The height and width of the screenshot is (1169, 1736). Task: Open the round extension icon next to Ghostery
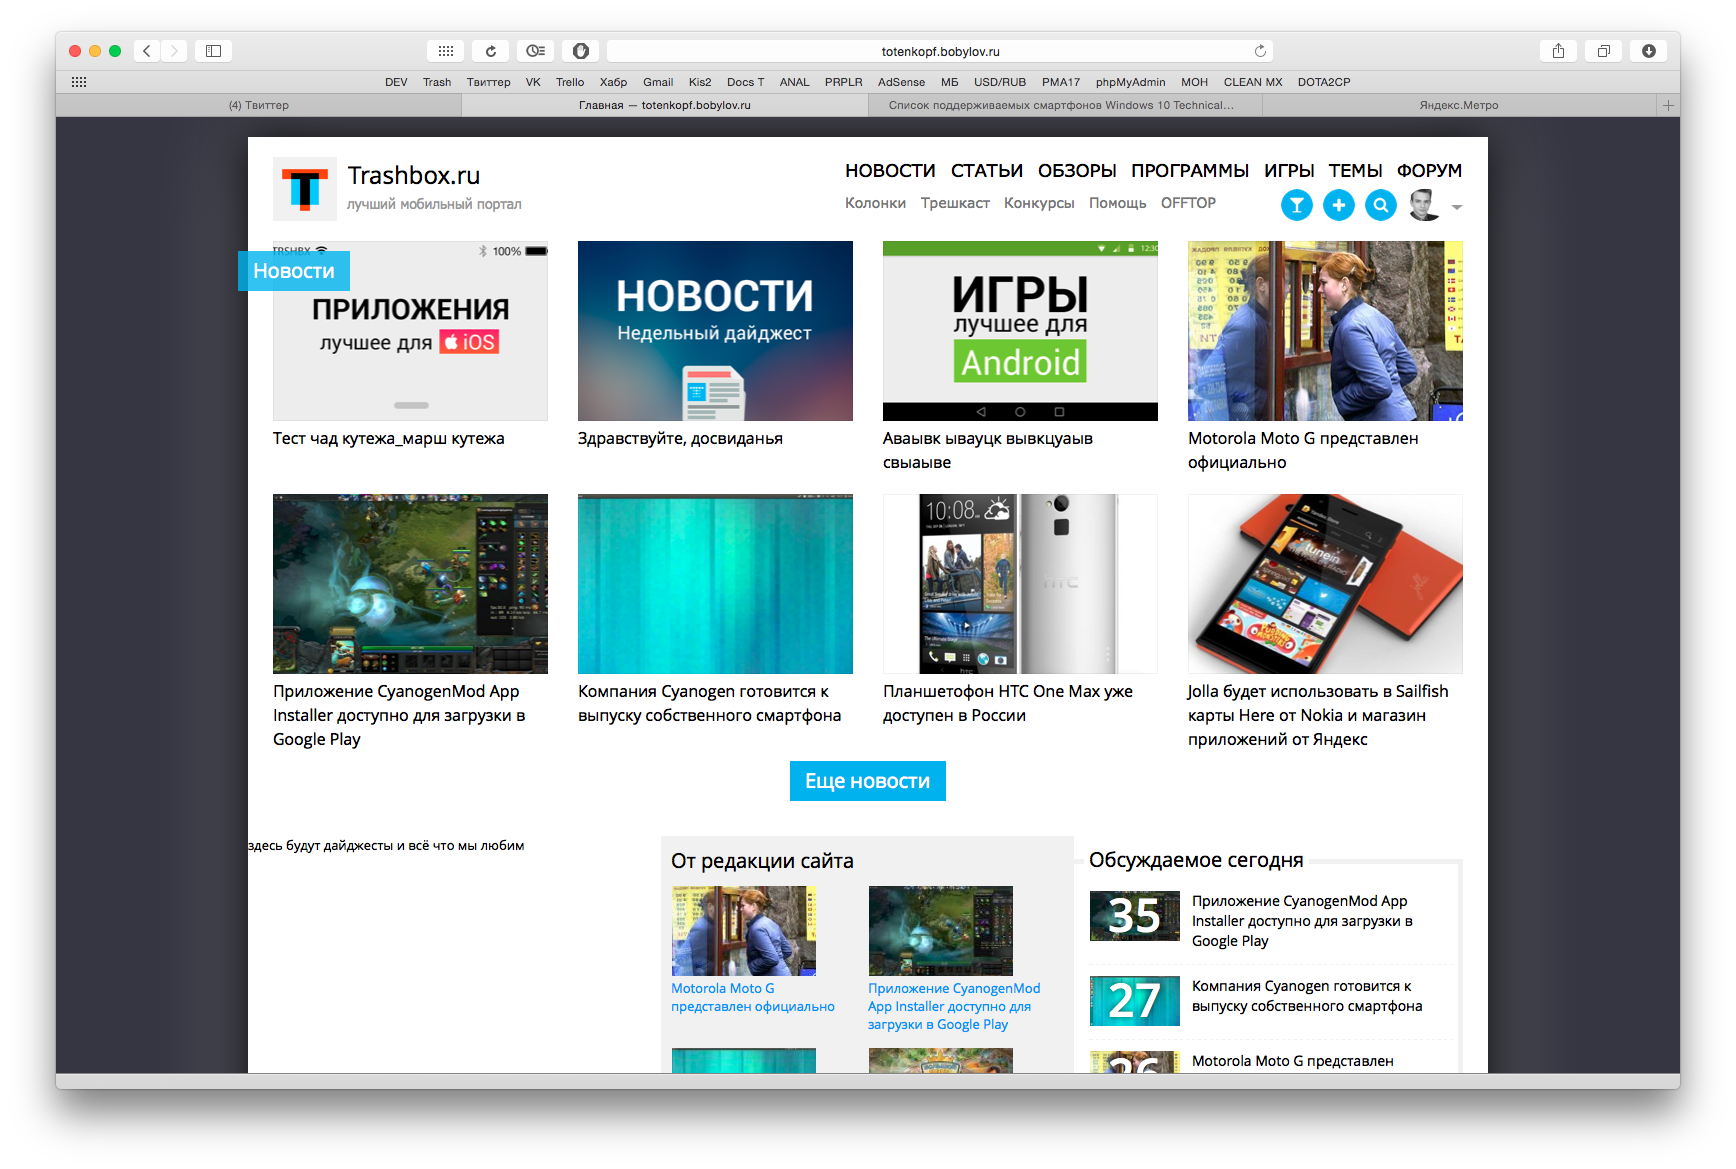(x=581, y=51)
